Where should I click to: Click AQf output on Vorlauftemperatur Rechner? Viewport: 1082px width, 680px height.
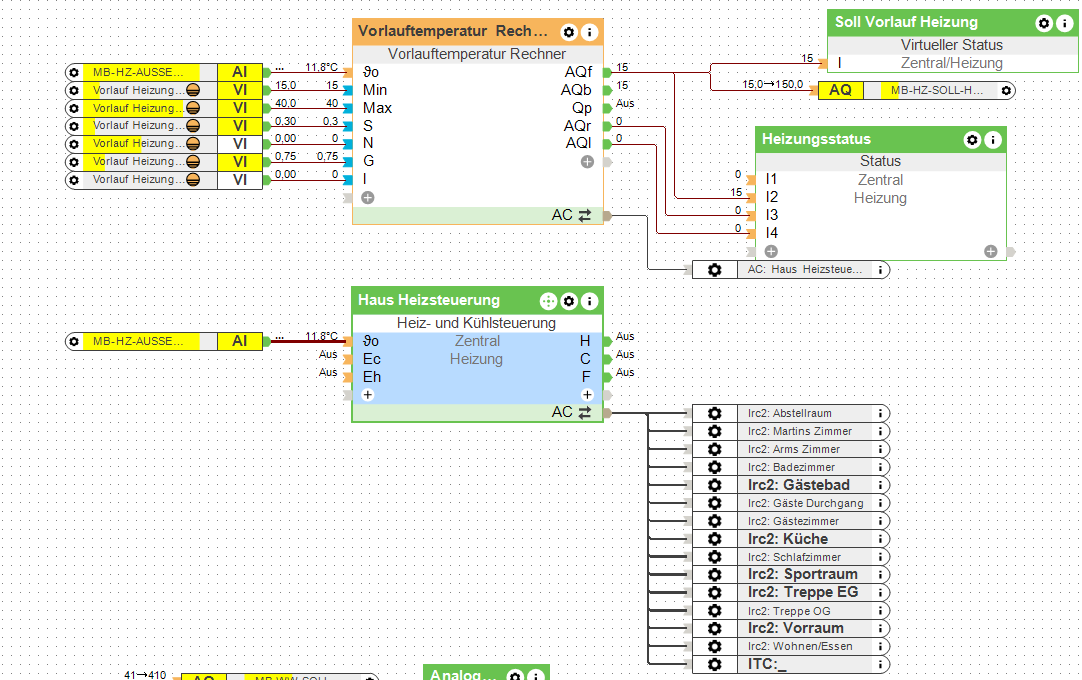pos(578,72)
